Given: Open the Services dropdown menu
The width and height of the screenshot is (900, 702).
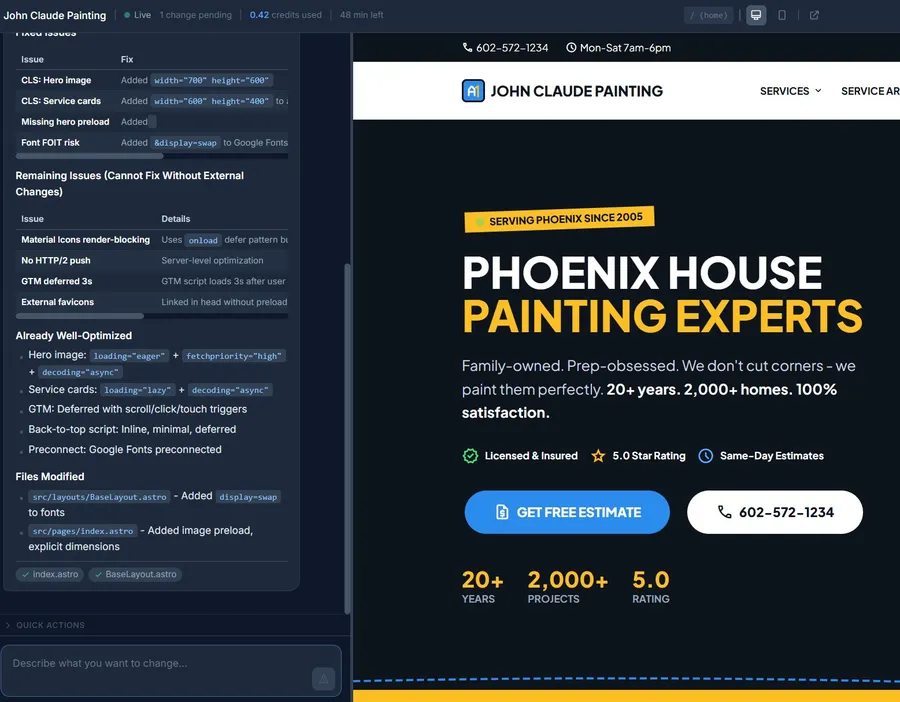Looking at the screenshot, I should pos(790,91).
